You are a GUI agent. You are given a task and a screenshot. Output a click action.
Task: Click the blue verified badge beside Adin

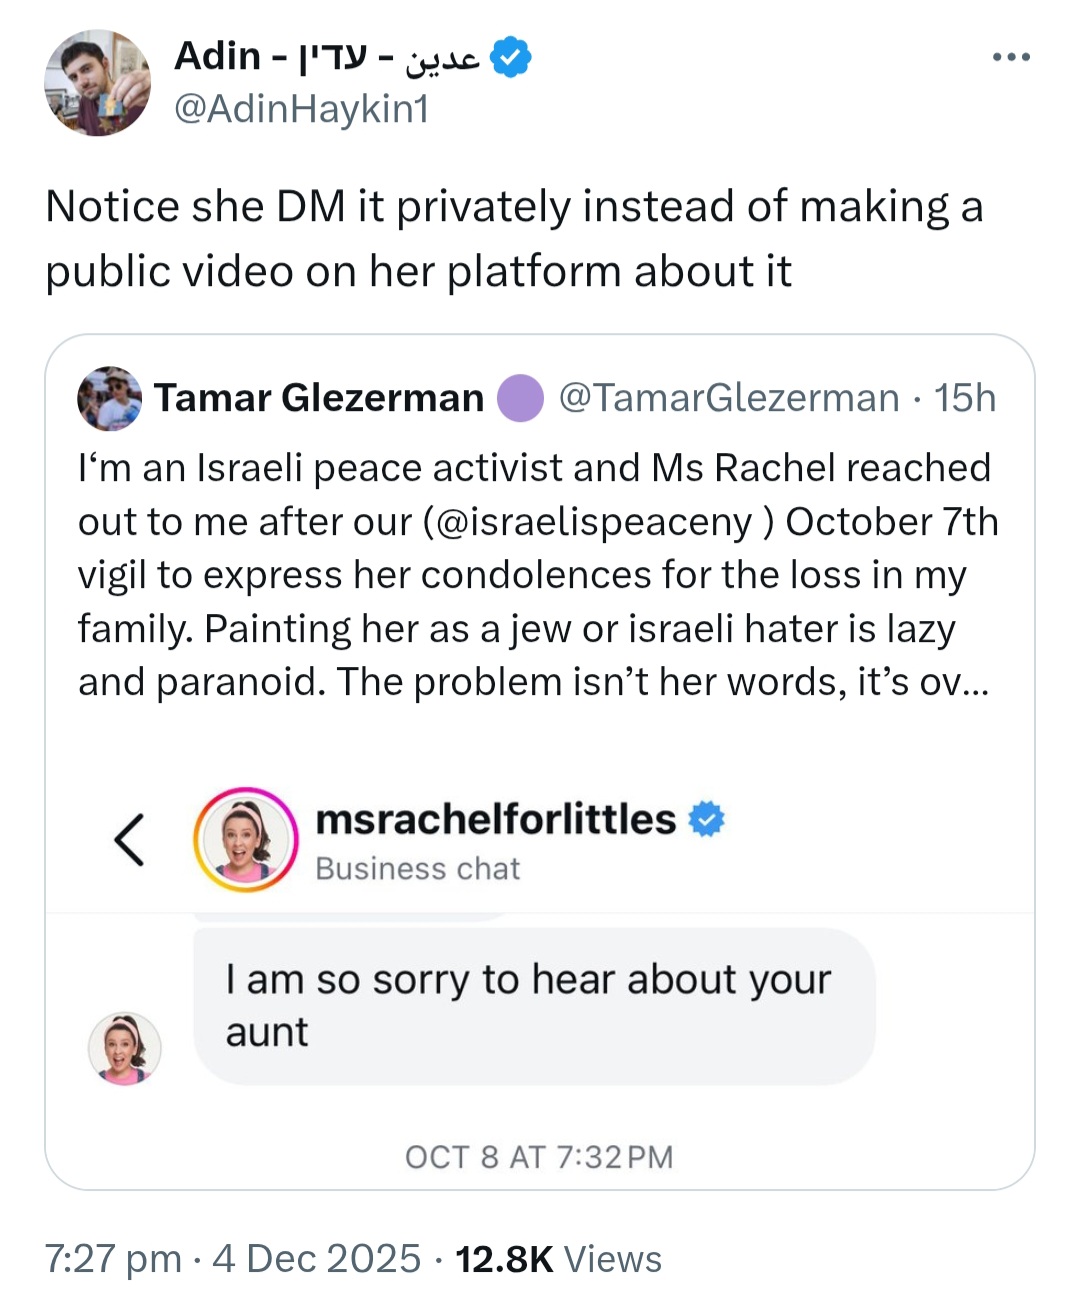point(512,57)
